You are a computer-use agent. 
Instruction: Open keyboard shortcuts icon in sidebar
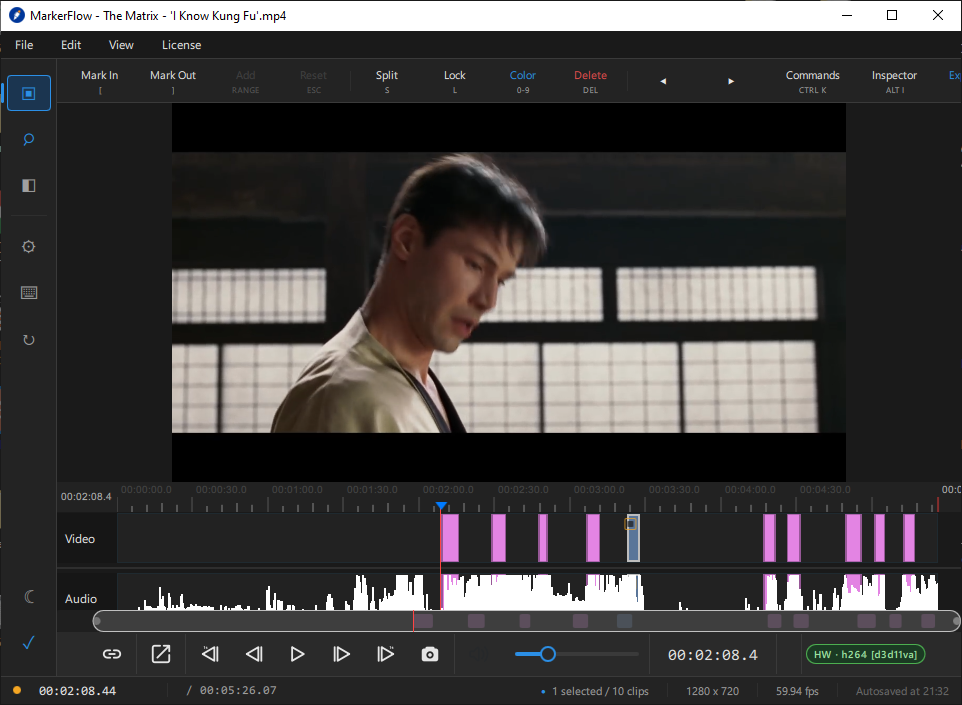coord(29,293)
